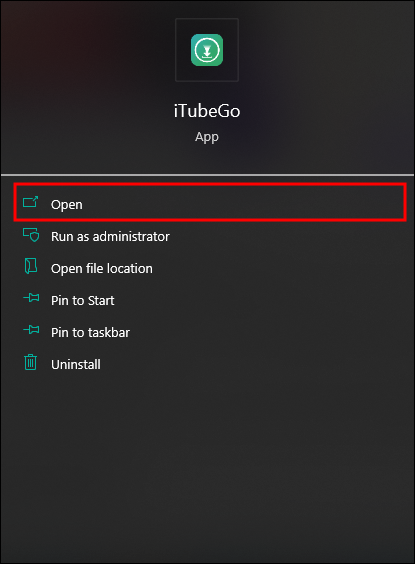Screen dimensions: 415x564
Task: Select the Open menu entry text
Action: [67, 205]
